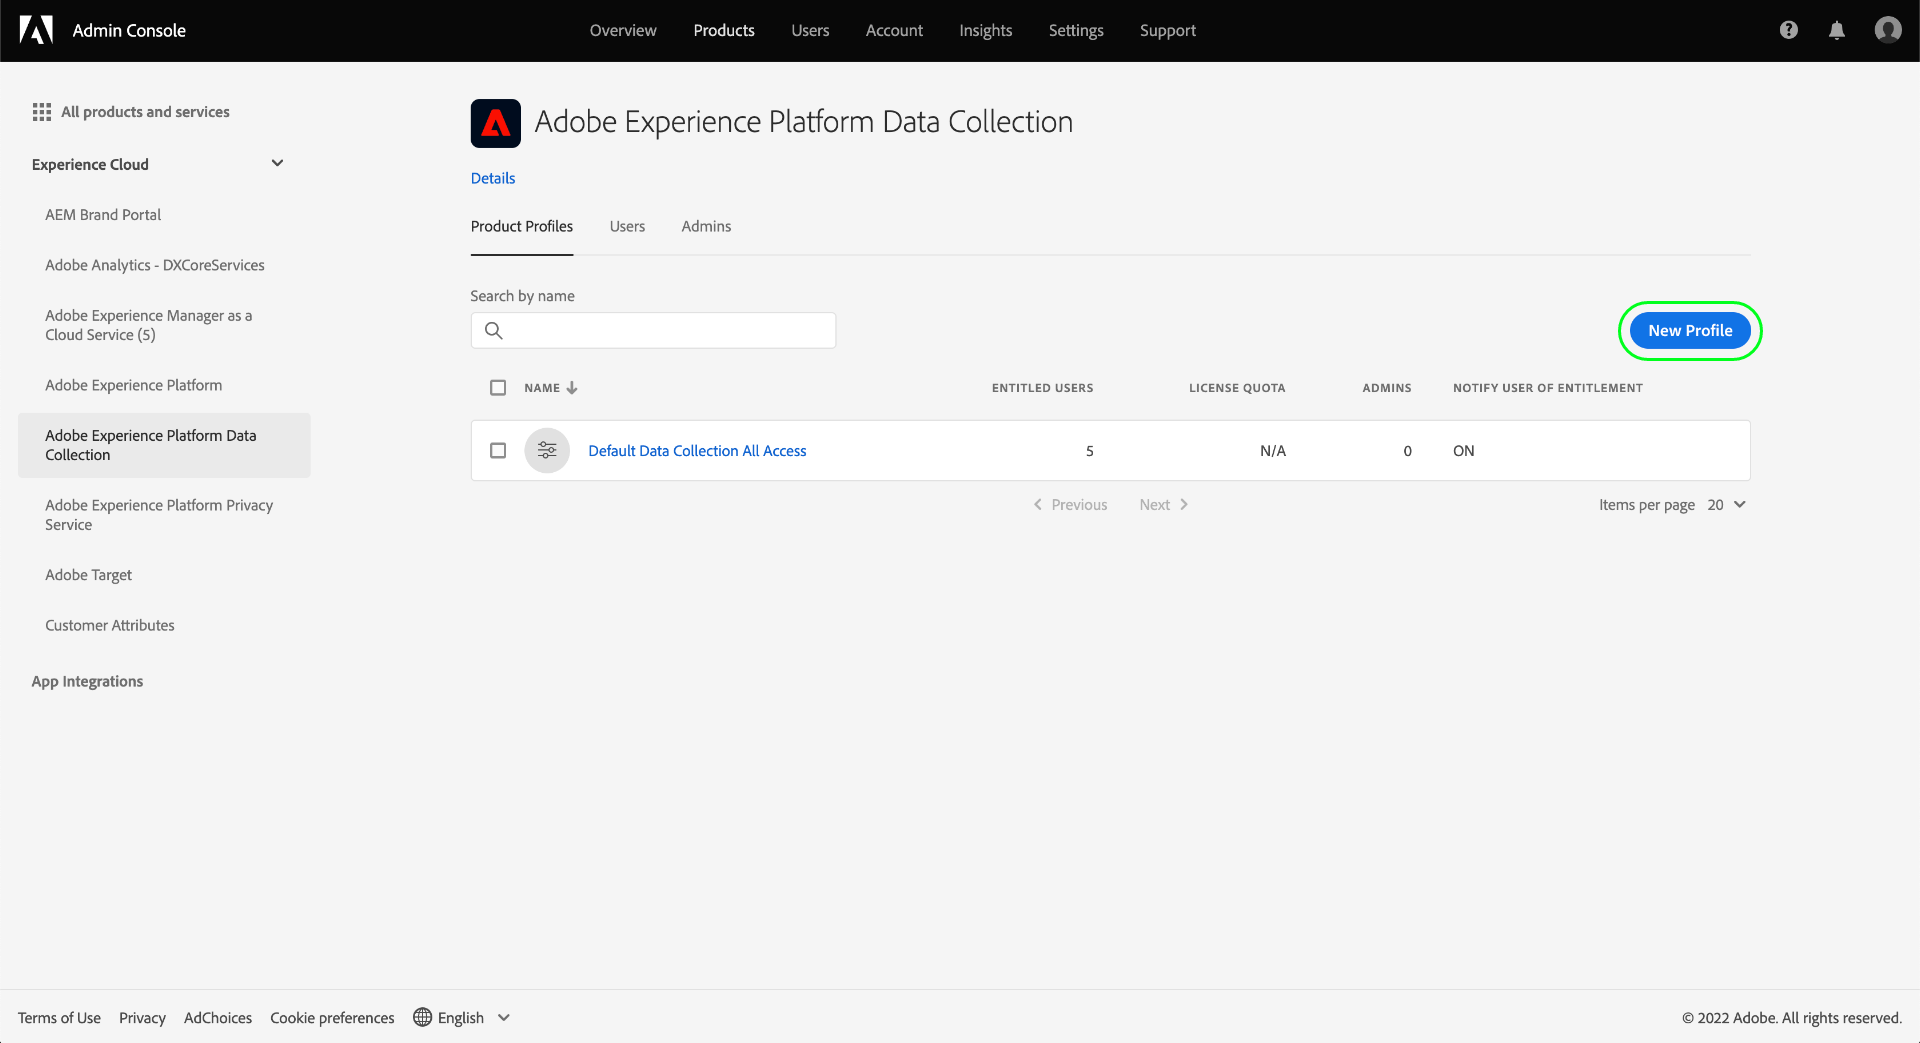Select Adobe Target in the sidebar
This screenshot has height=1043, width=1920.
[88, 575]
